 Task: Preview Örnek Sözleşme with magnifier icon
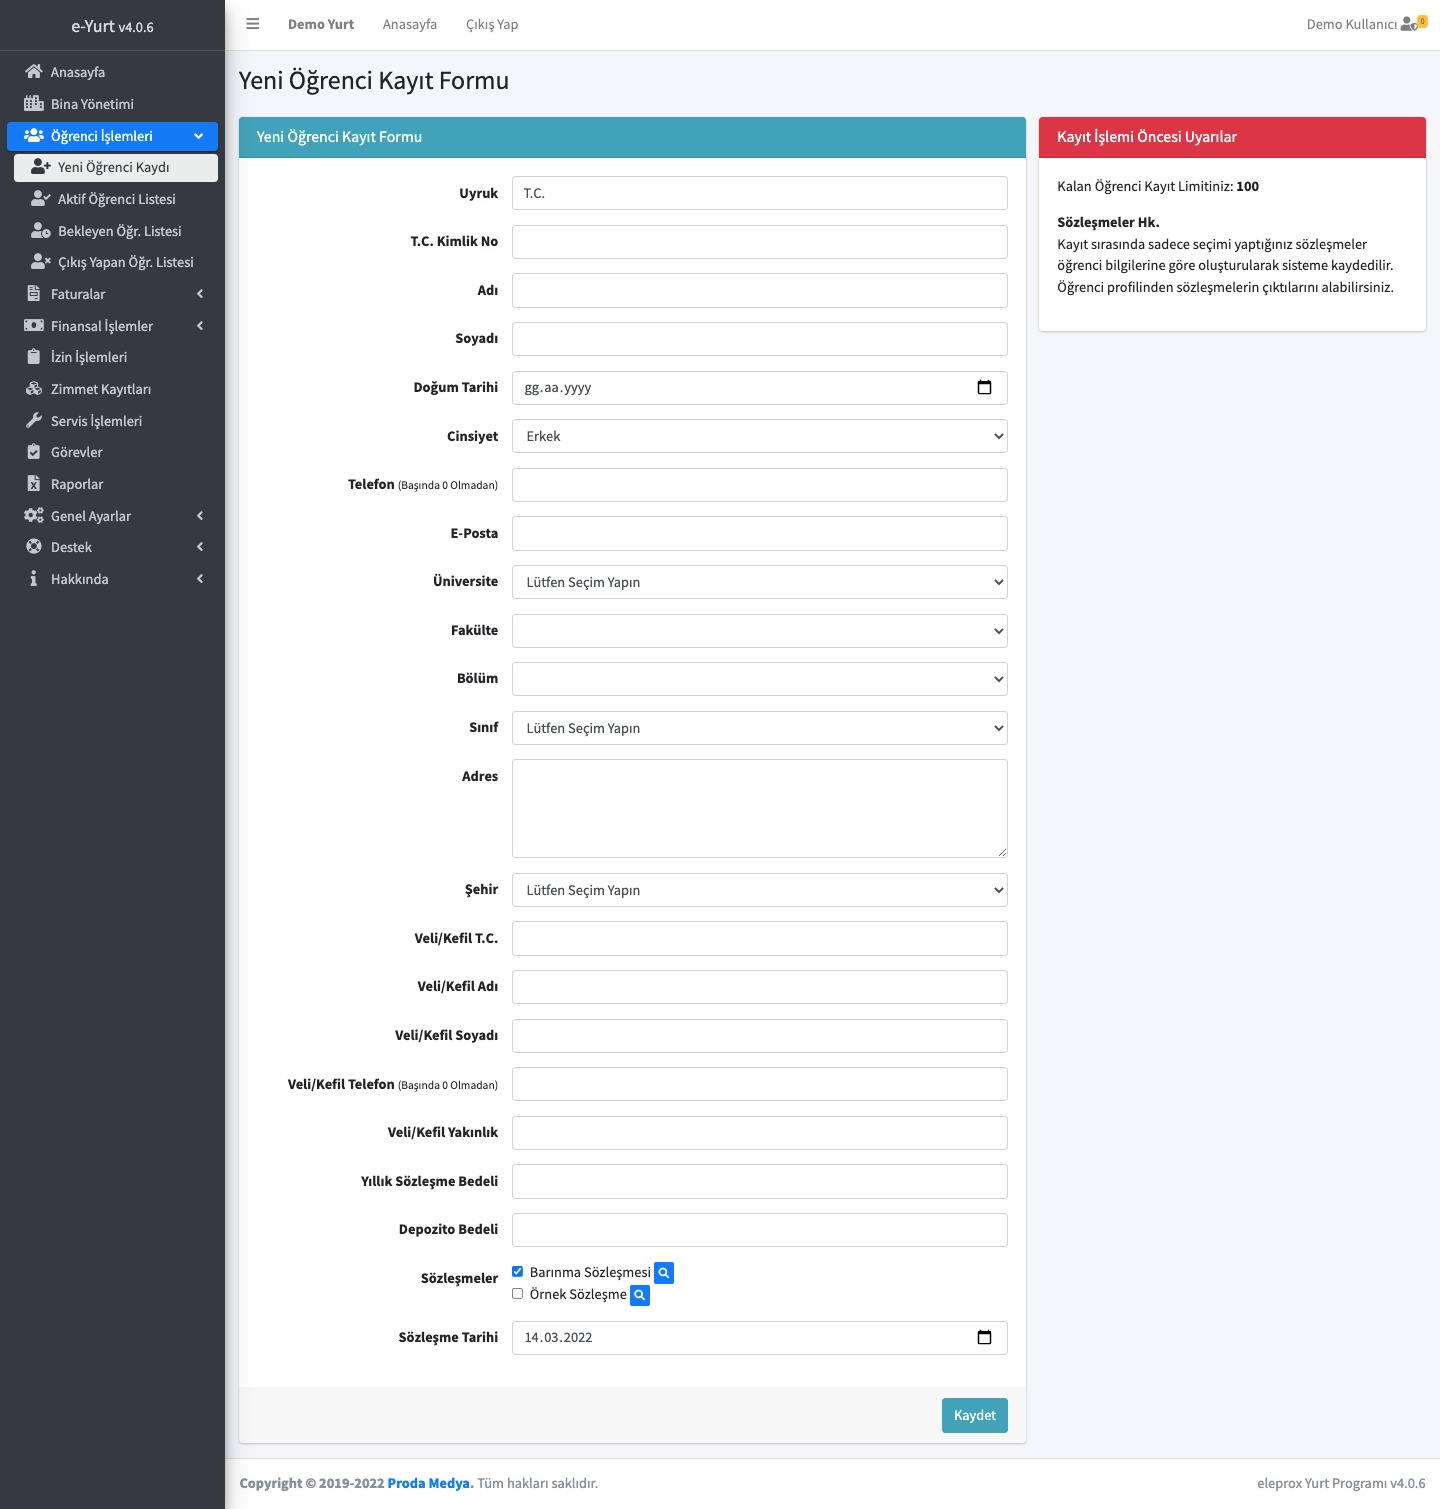tap(640, 1295)
